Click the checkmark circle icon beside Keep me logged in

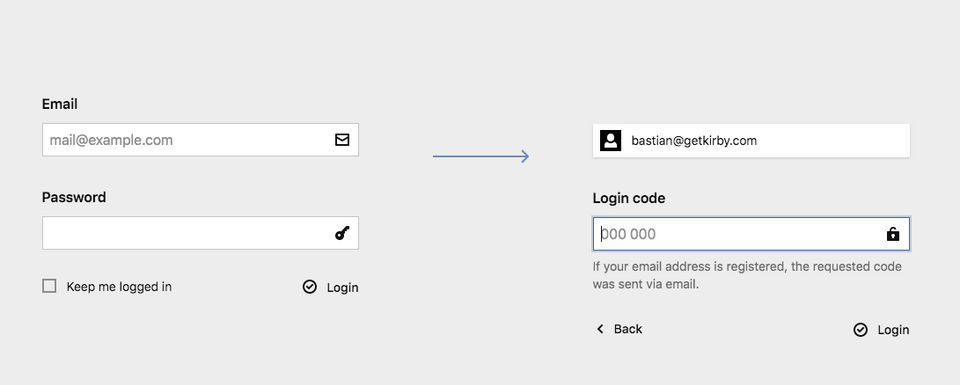pyautogui.click(x=310, y=287)
